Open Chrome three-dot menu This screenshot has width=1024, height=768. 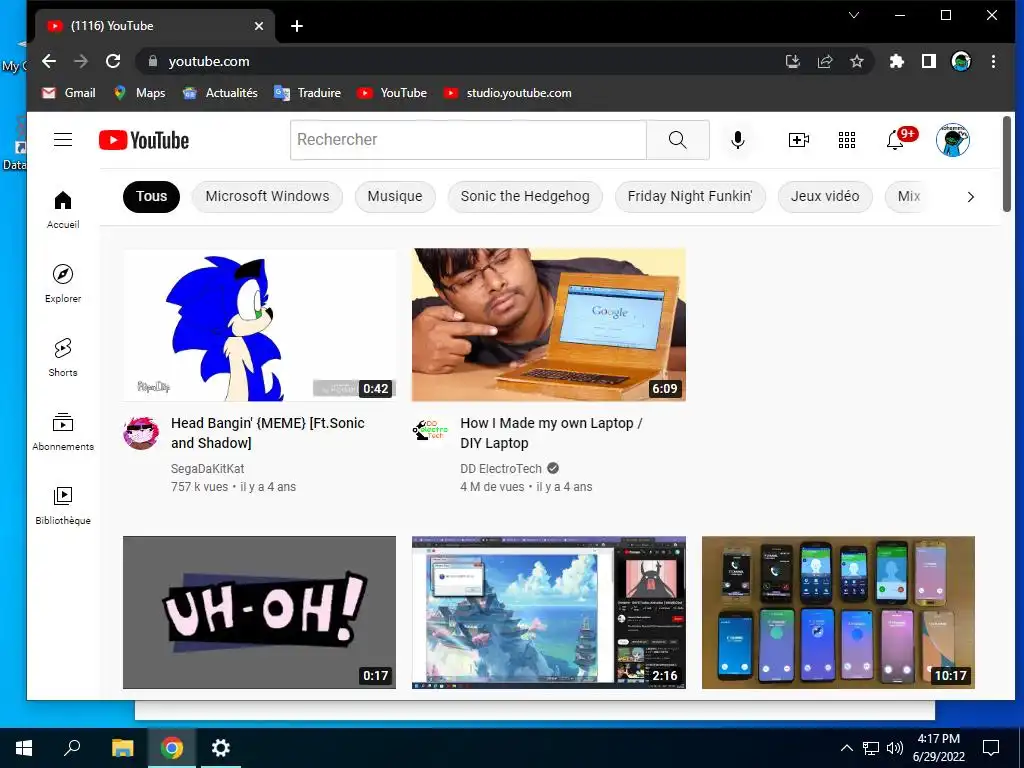tap(993, 61)
